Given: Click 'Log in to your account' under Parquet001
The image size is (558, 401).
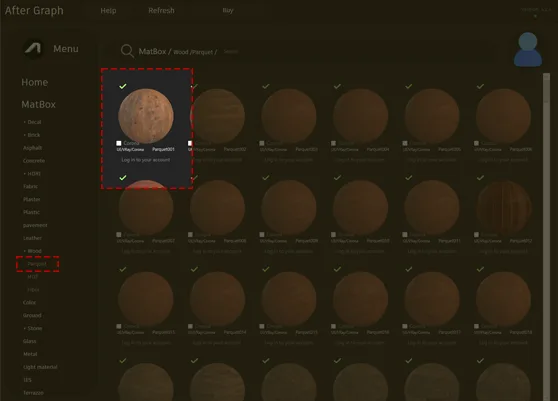Looking at the screenshot, I should point(146,160).
